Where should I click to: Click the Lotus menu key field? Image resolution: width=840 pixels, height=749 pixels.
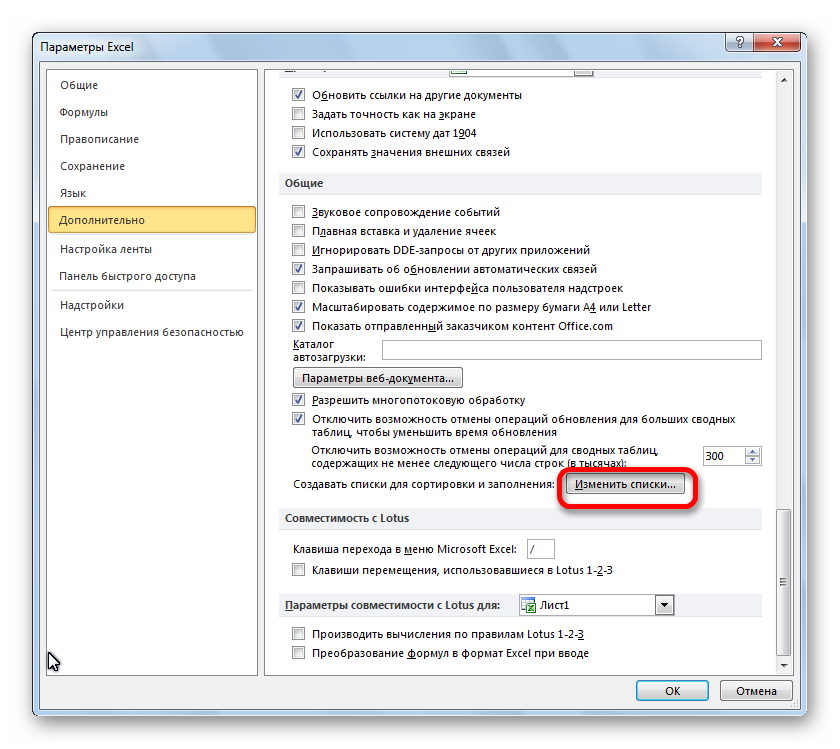541,549
